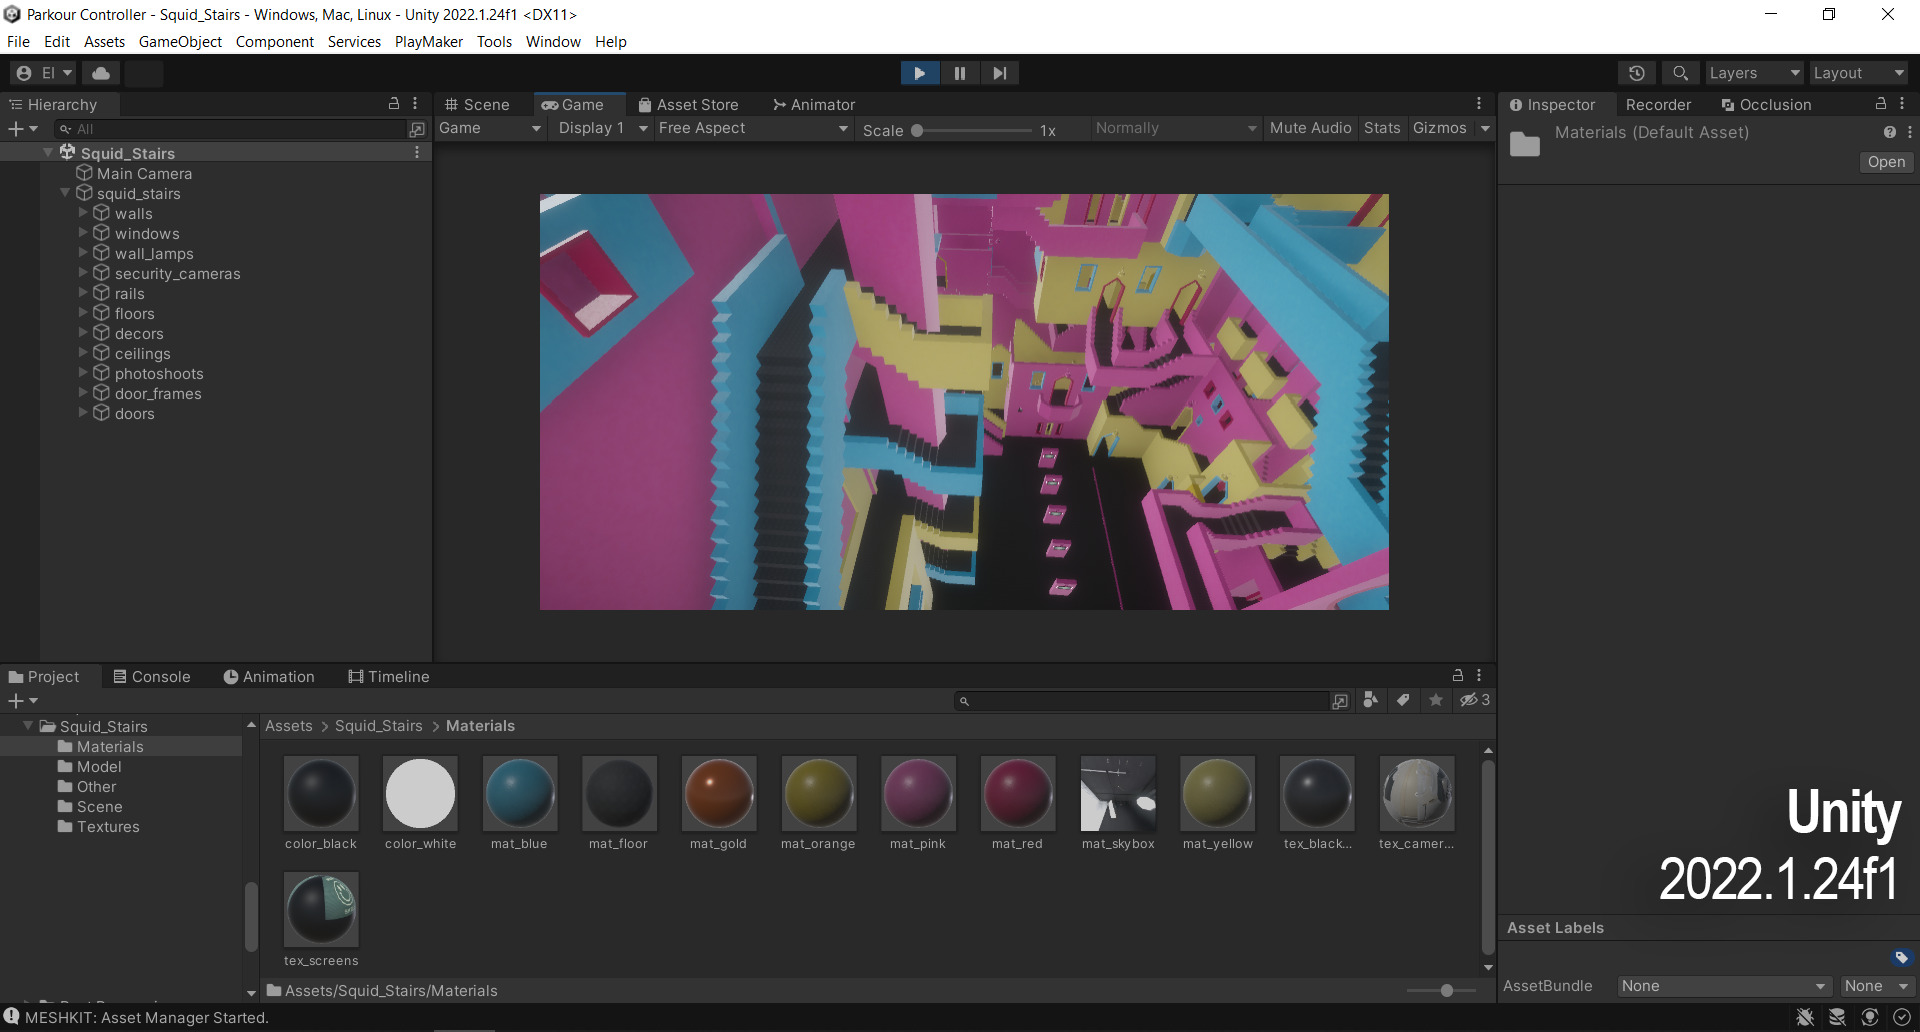
Task: Open the PlayMaker menu
Action: point(429,42)
